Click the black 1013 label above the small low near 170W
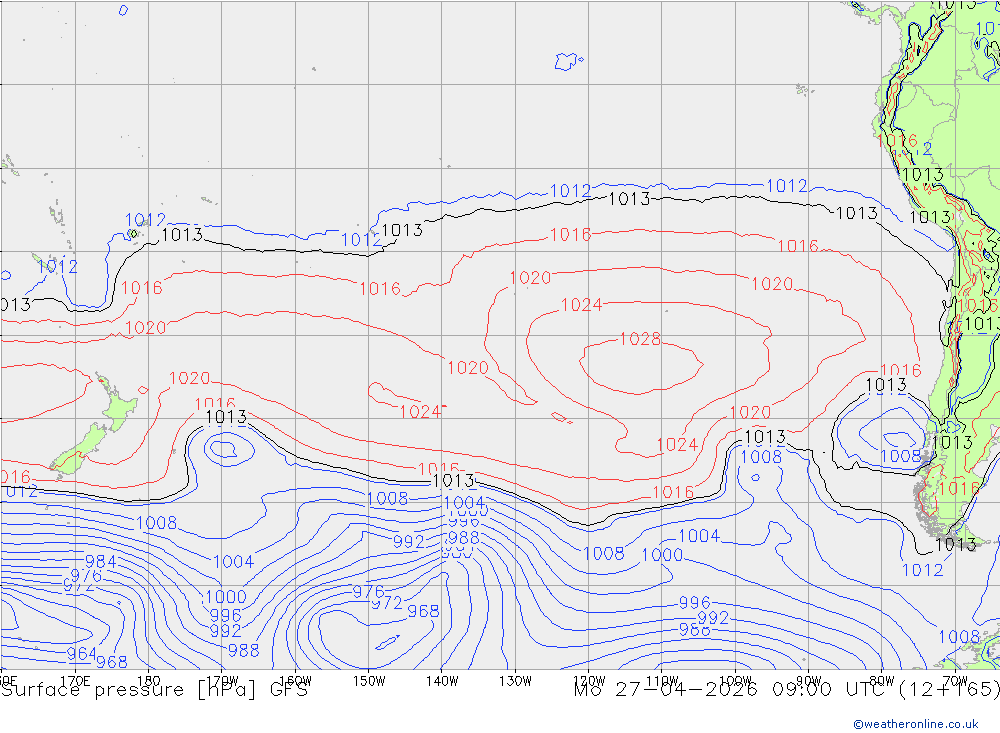This screenshot has width=1000, height=733. [x=226, y=417]
